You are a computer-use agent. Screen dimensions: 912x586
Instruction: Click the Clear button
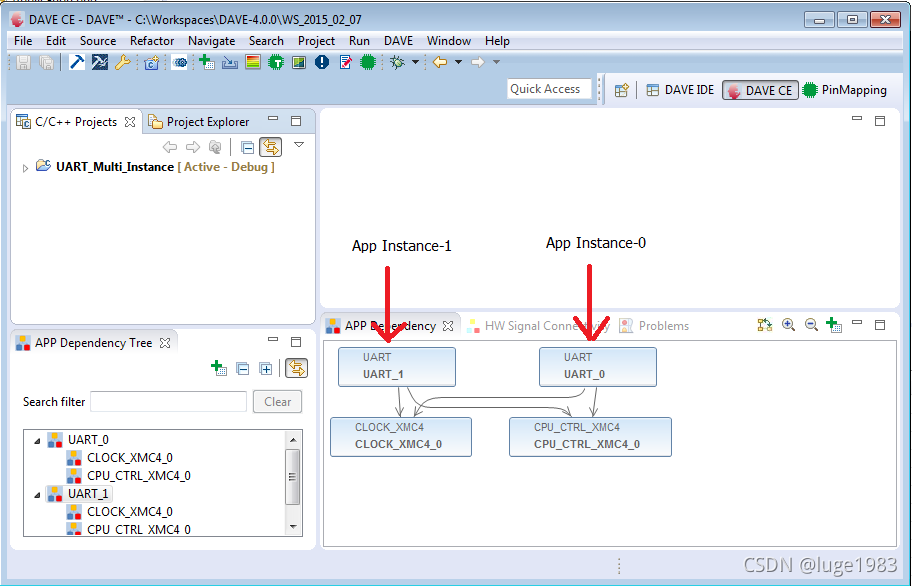click(x=277, y=402)
